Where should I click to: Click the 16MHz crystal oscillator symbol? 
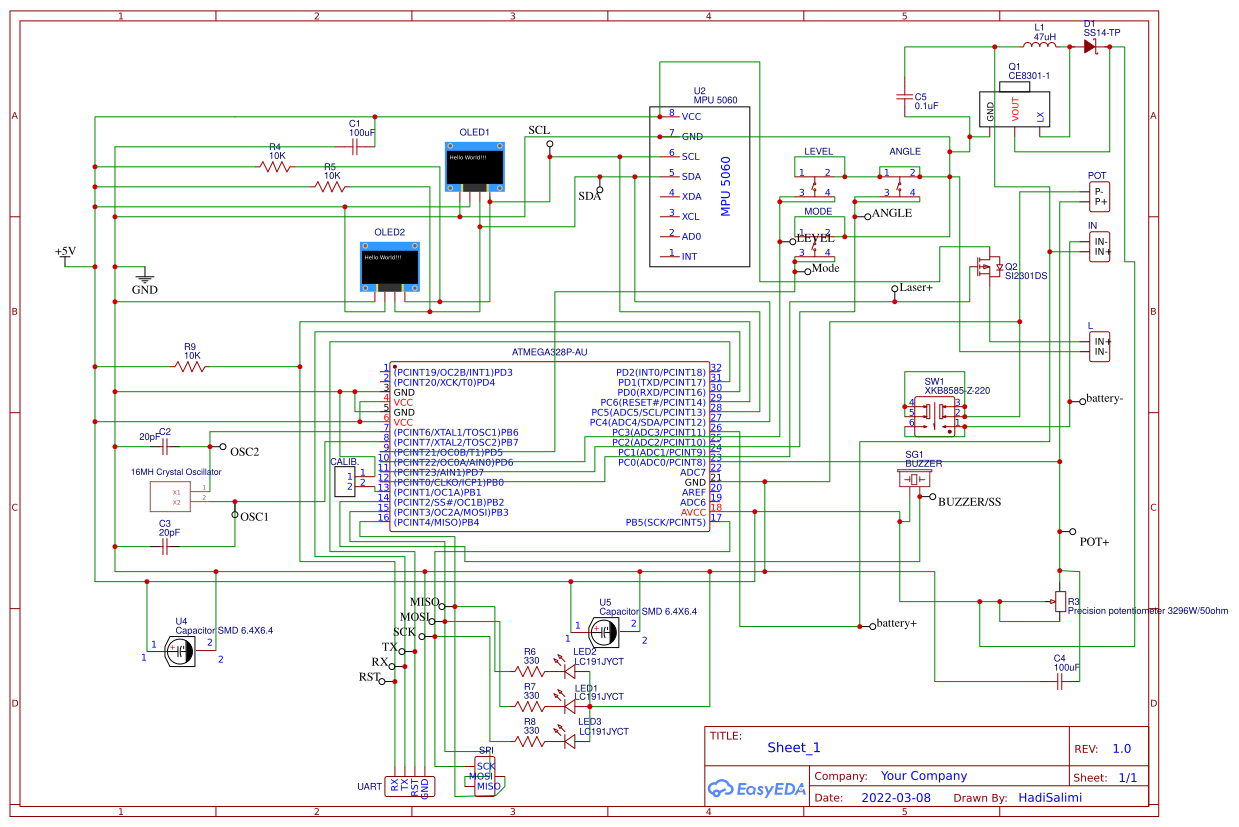pos(172,494)
